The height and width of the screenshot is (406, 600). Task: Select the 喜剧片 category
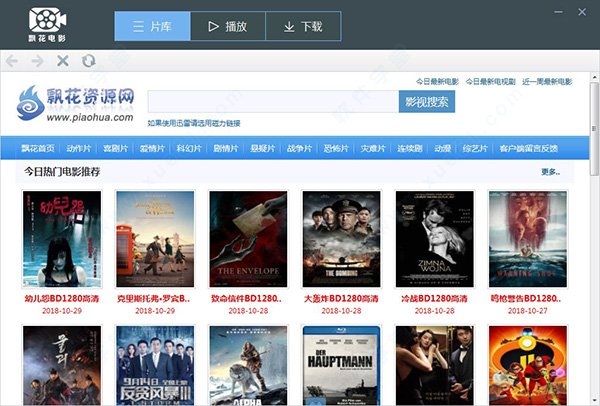click(116, 148)
